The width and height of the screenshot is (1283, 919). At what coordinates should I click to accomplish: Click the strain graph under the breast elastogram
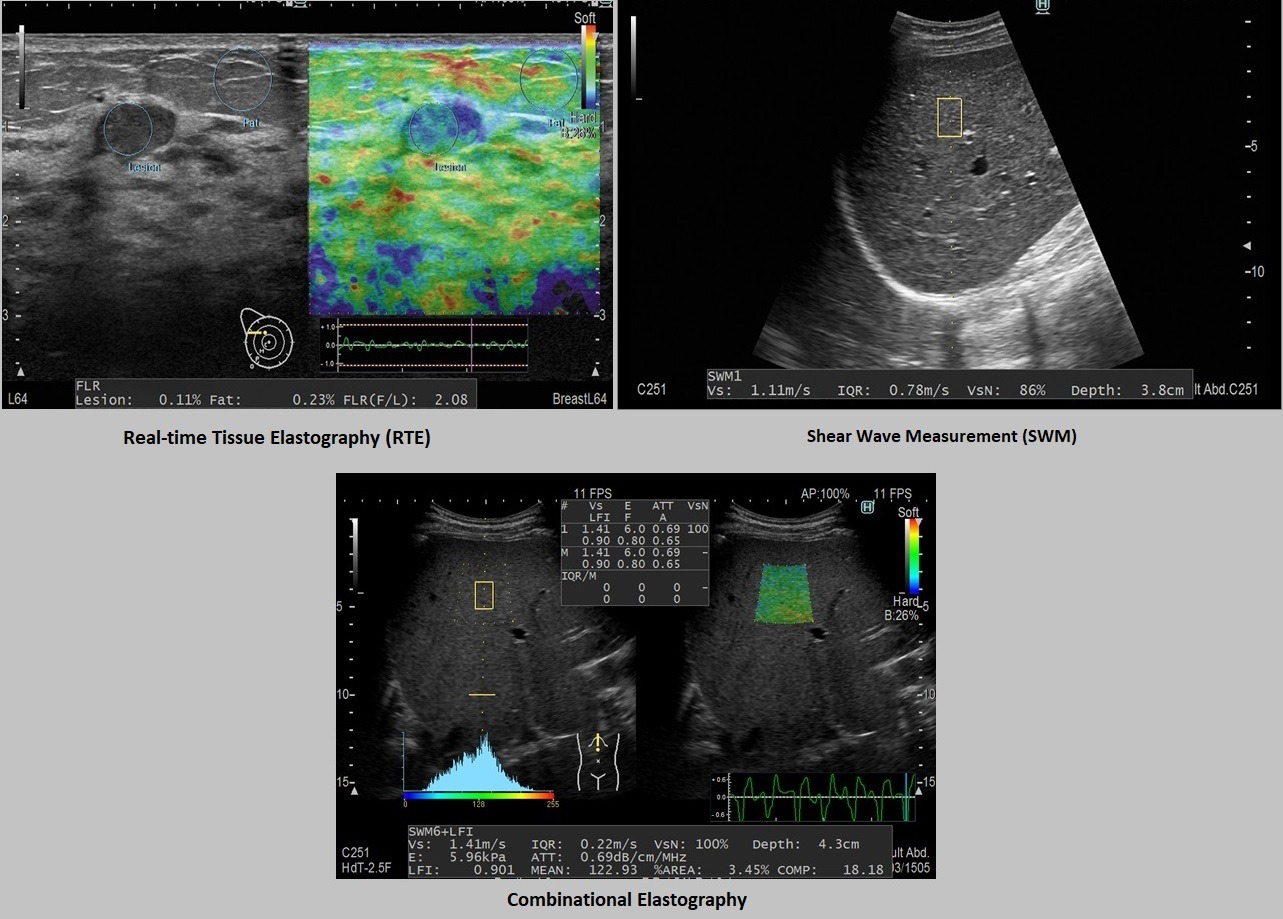(424, 343)
